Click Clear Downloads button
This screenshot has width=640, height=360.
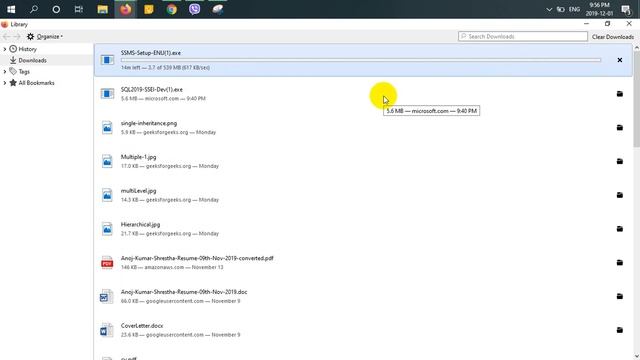click(613, 37)
